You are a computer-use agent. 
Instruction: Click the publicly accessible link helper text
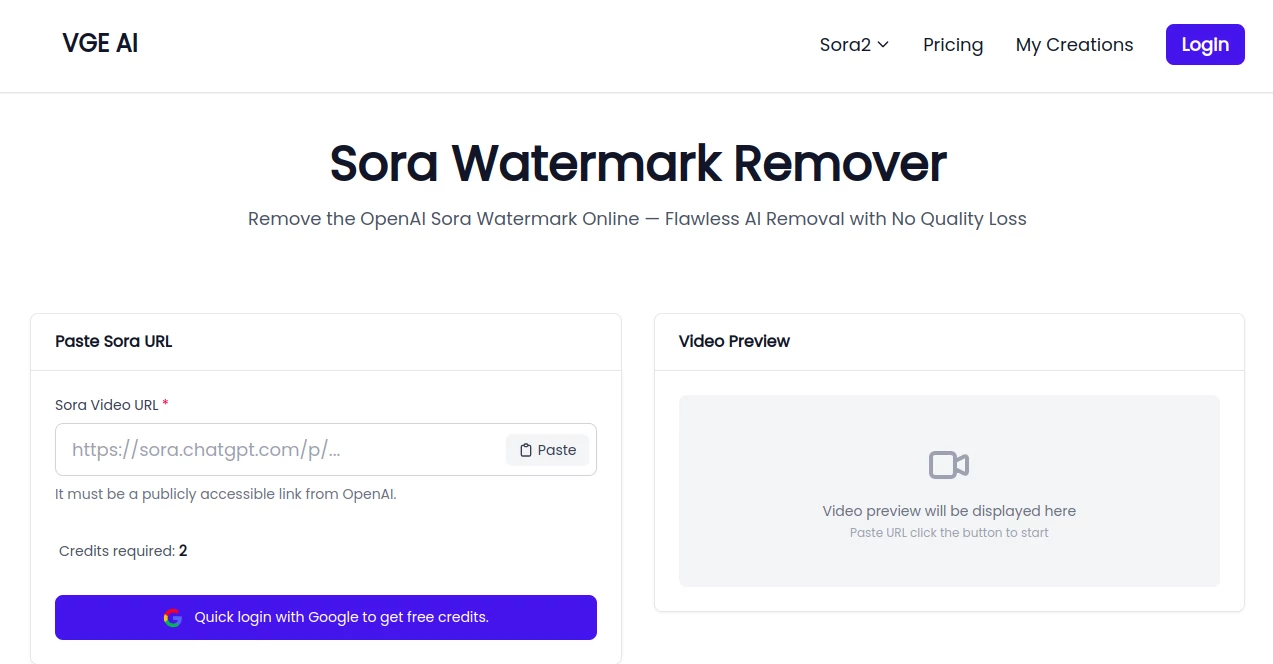click(x=225, y=493)
